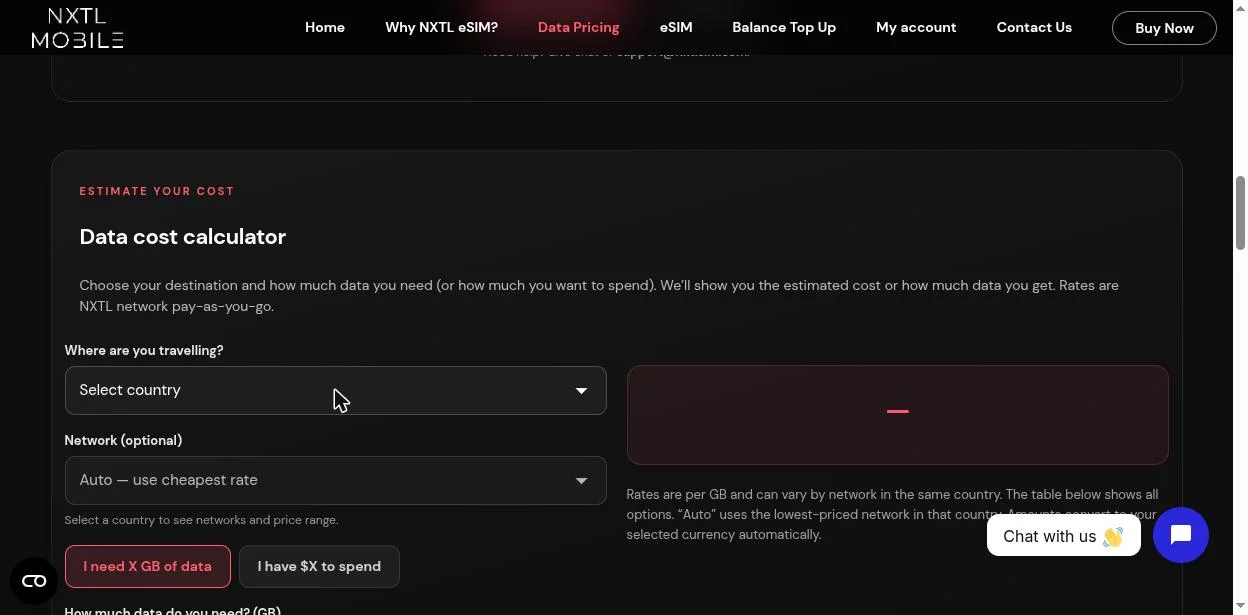This screenshot has width=1248, height=615.
Task: Click the estimated cost result box
Action: [897, 415]
